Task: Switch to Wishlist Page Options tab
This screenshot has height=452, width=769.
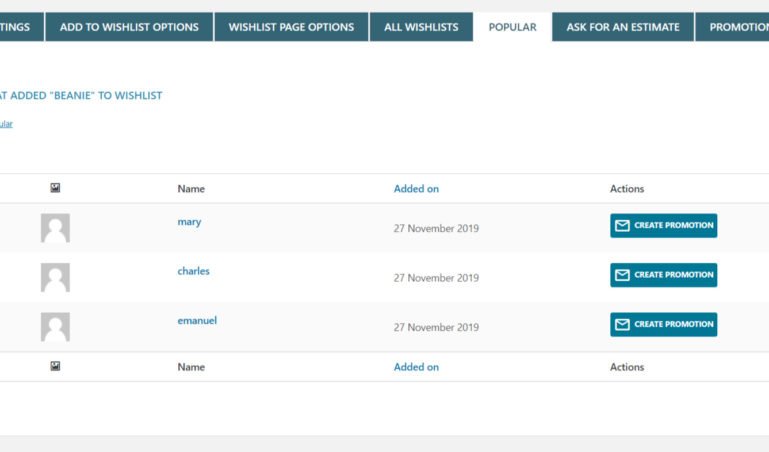Action: pos(291,27)
